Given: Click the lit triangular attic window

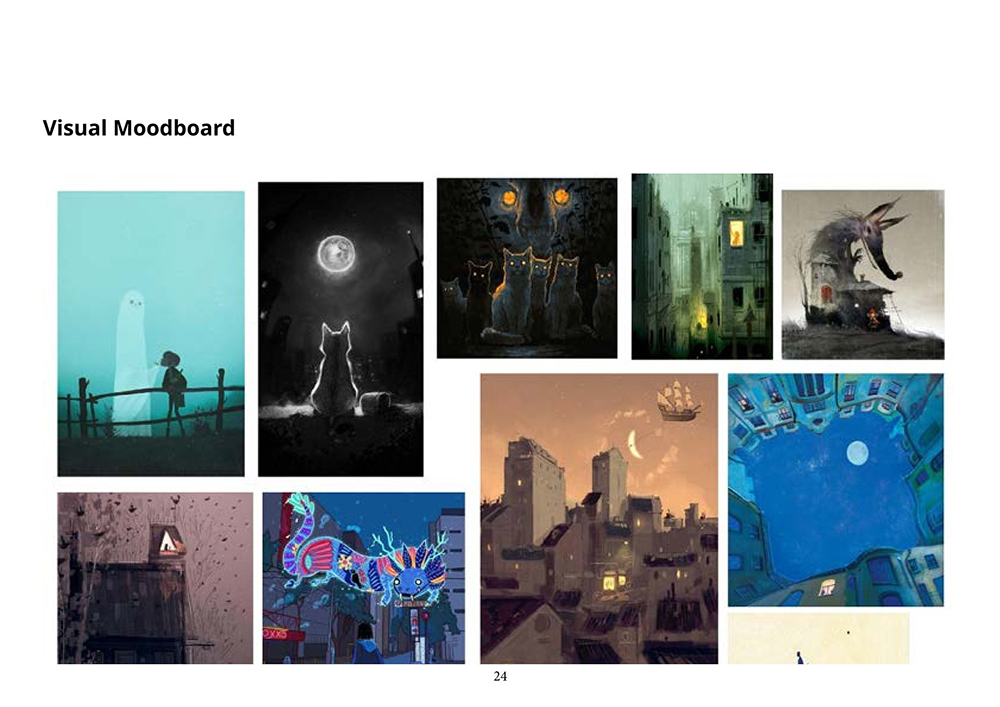Looking at the screenshot, I should 167,542.
